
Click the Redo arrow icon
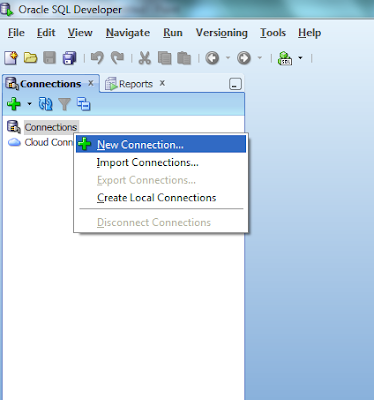[x=117, y=58]
